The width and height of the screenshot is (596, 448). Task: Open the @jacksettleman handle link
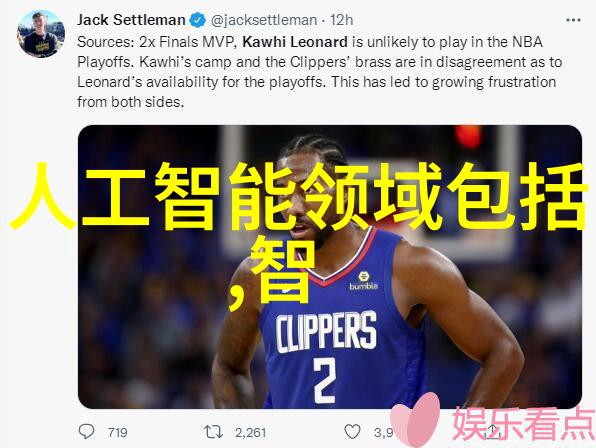pyautogui.click(x=264, y=20)
